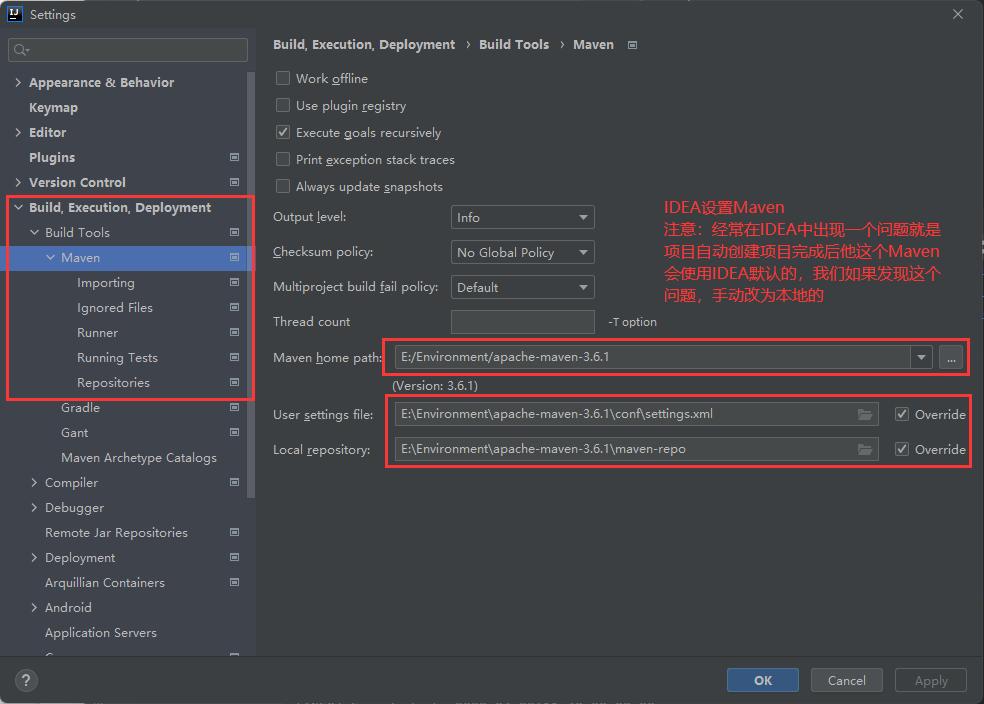Screen dimensions: 984x704
Task: Click the settings search field
Action: coord(128,50)
